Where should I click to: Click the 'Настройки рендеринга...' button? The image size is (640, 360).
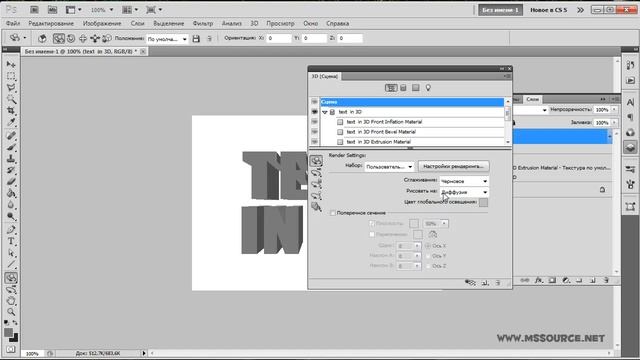pos(453,167)
